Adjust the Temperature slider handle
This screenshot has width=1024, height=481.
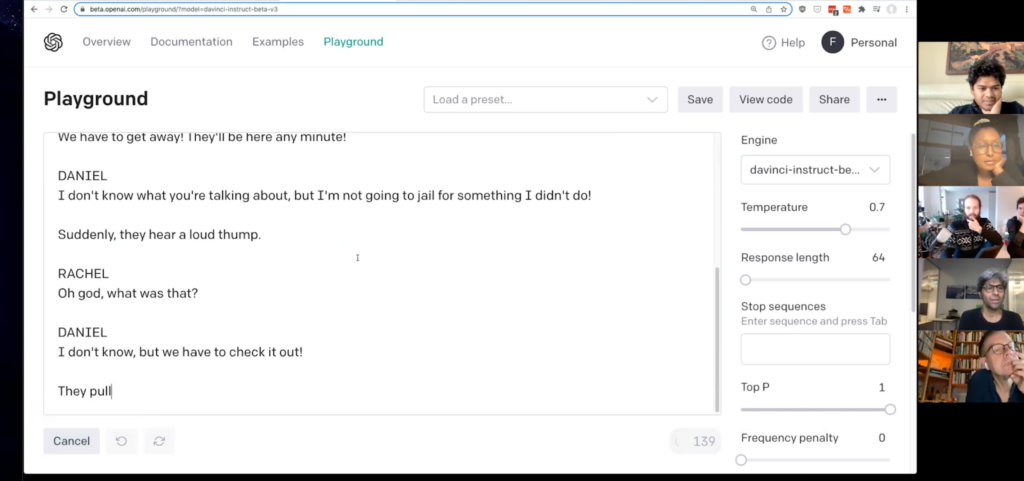pos(846,229)
